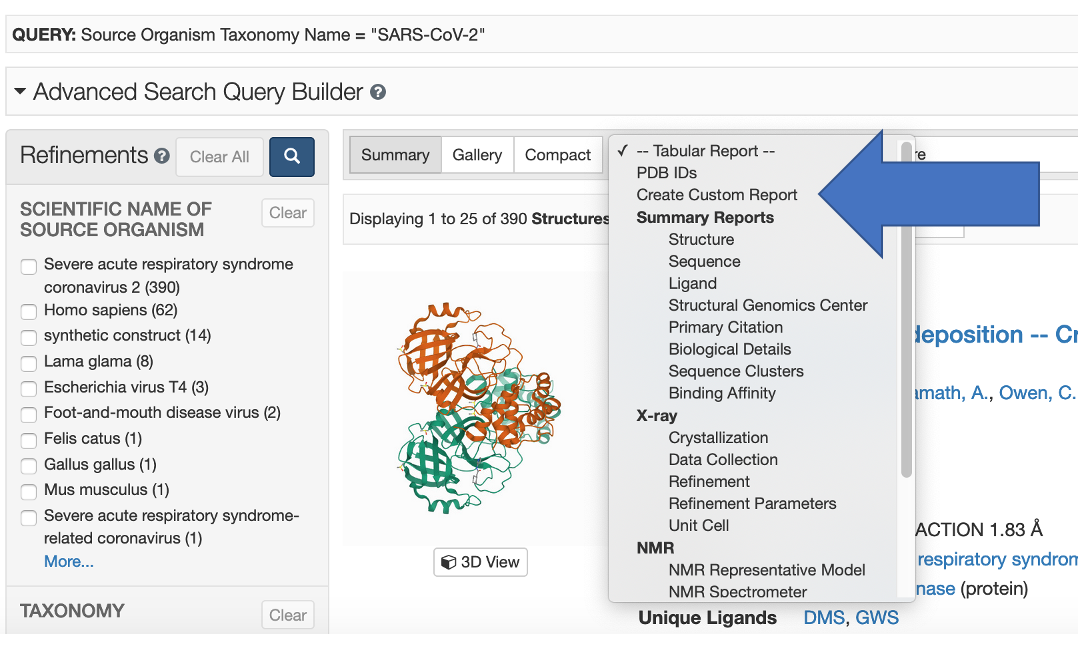
Task: Click help icon next to Refinements
Action: point(162,157)
